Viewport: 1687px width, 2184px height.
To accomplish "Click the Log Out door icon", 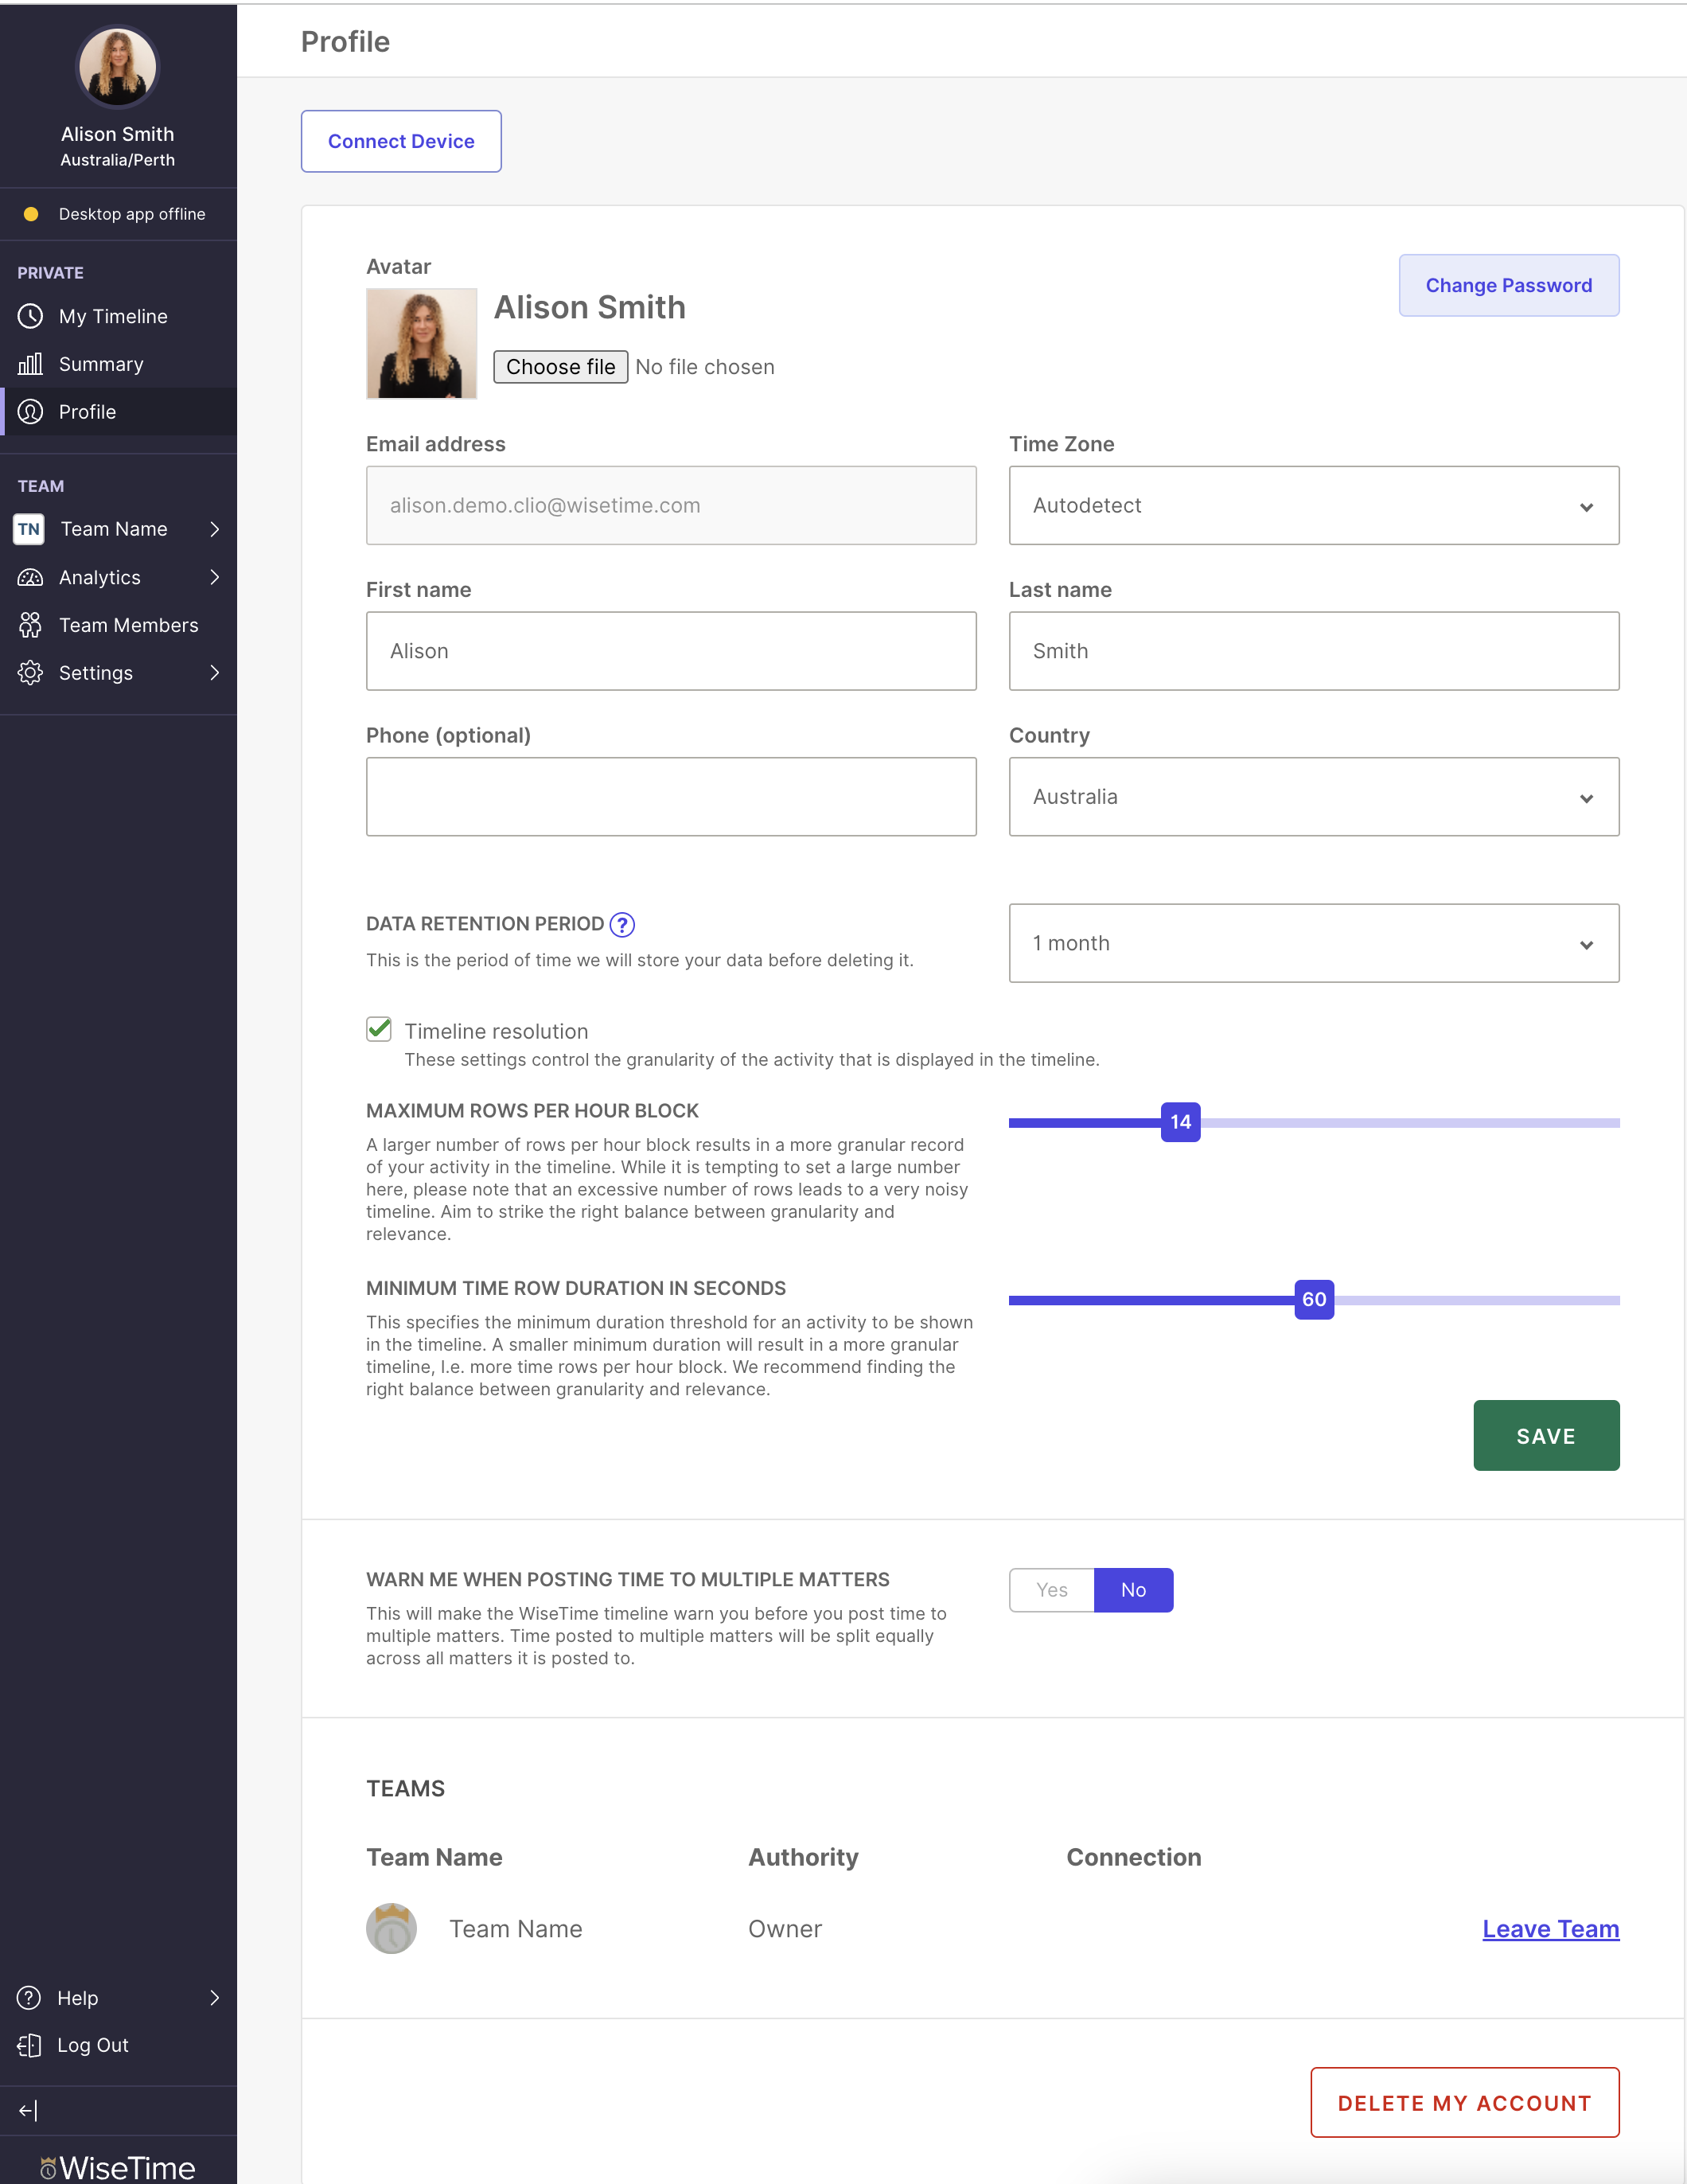I will 29,2046.
